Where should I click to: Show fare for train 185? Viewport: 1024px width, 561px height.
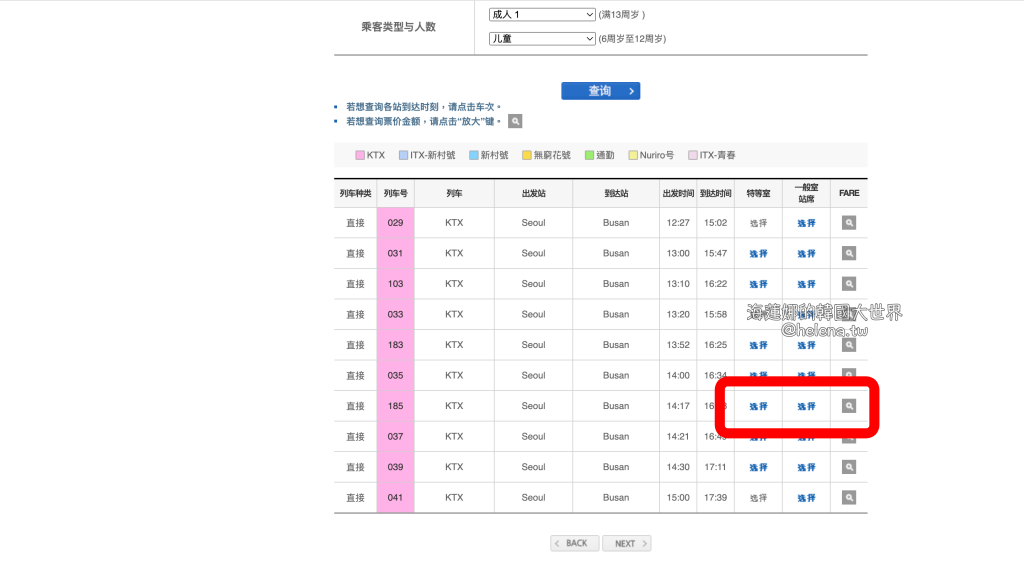849,406
